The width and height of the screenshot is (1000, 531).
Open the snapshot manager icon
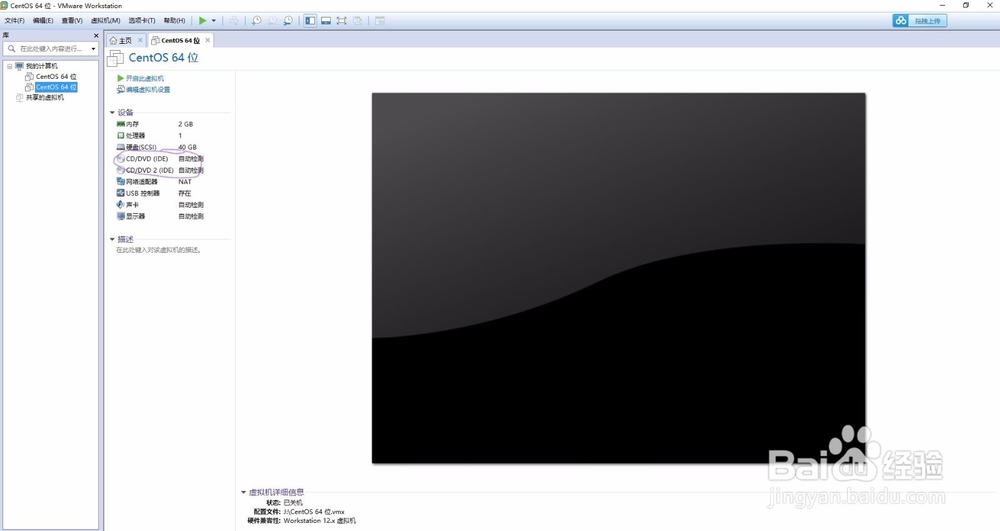coord(288,20)
